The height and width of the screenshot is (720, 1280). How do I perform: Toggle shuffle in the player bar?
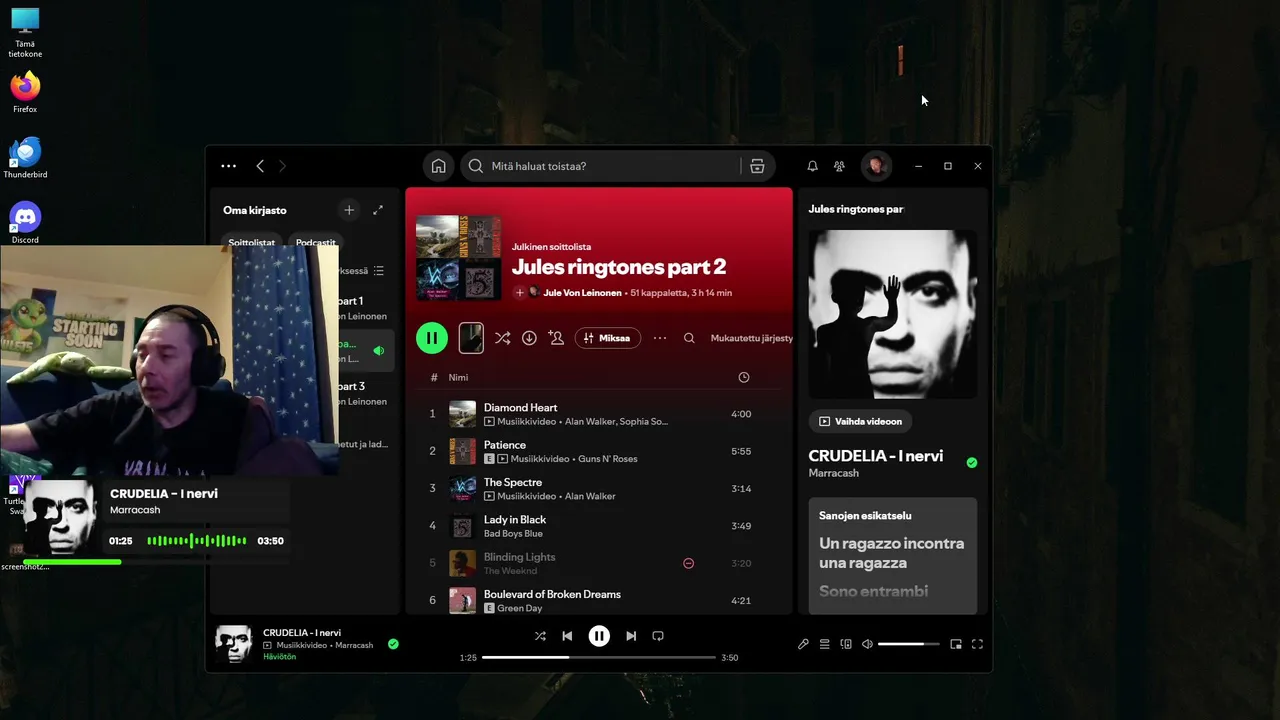[540, 636]
